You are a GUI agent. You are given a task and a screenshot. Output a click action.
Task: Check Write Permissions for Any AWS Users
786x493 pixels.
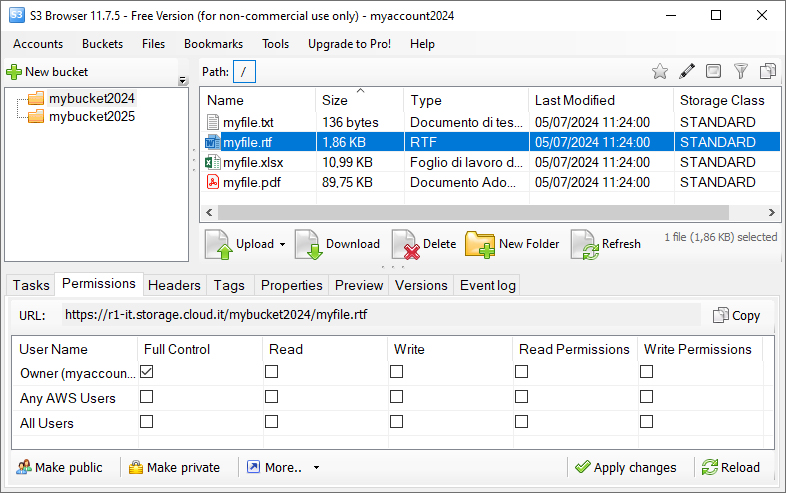[x=646, y=397]
